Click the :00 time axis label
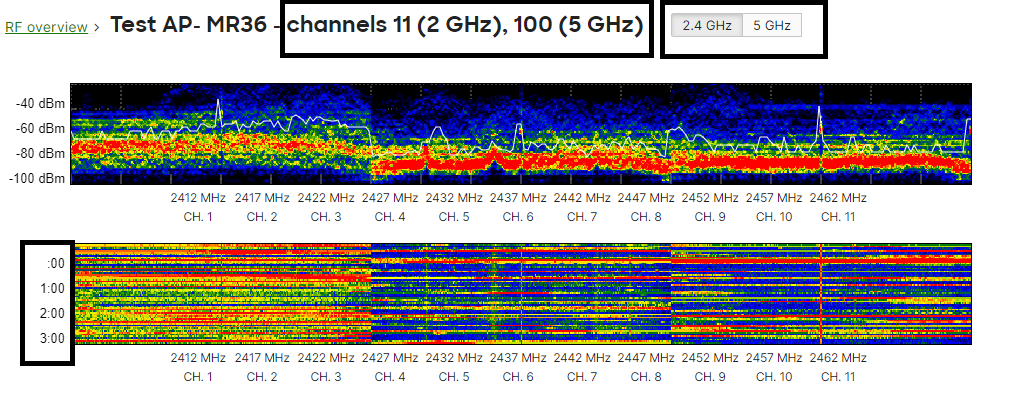Screen dimensions: 1011x395 pyautogui.click(x=56, y=264)
